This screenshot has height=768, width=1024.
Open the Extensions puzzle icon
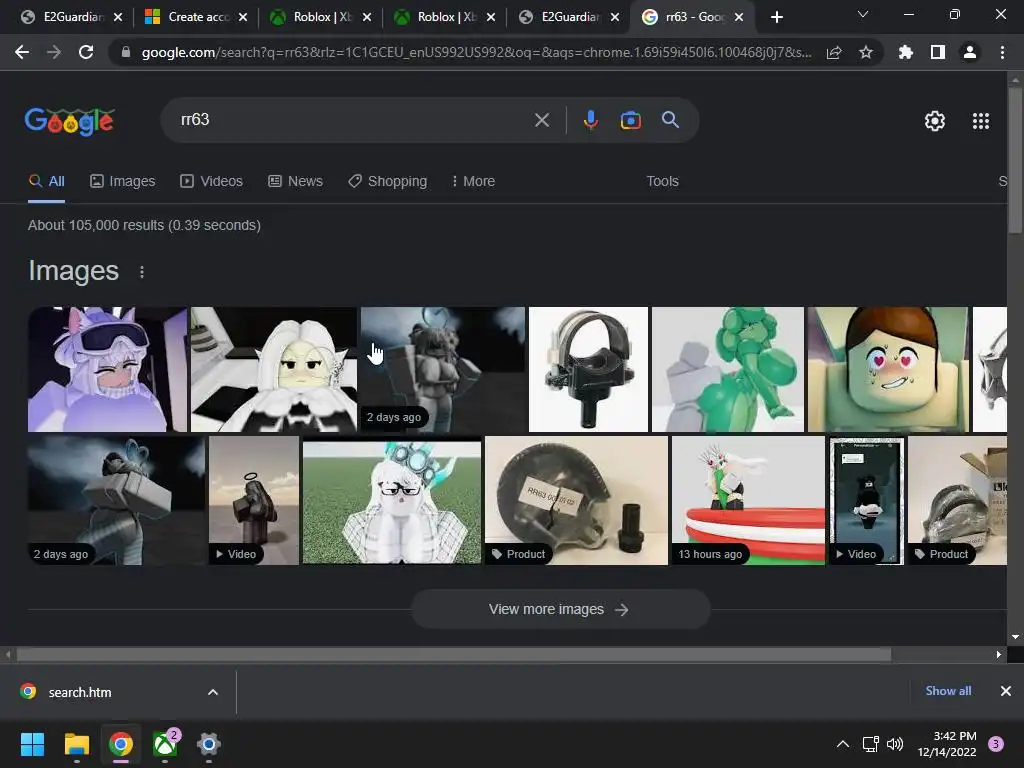click(x=905, y=52)
